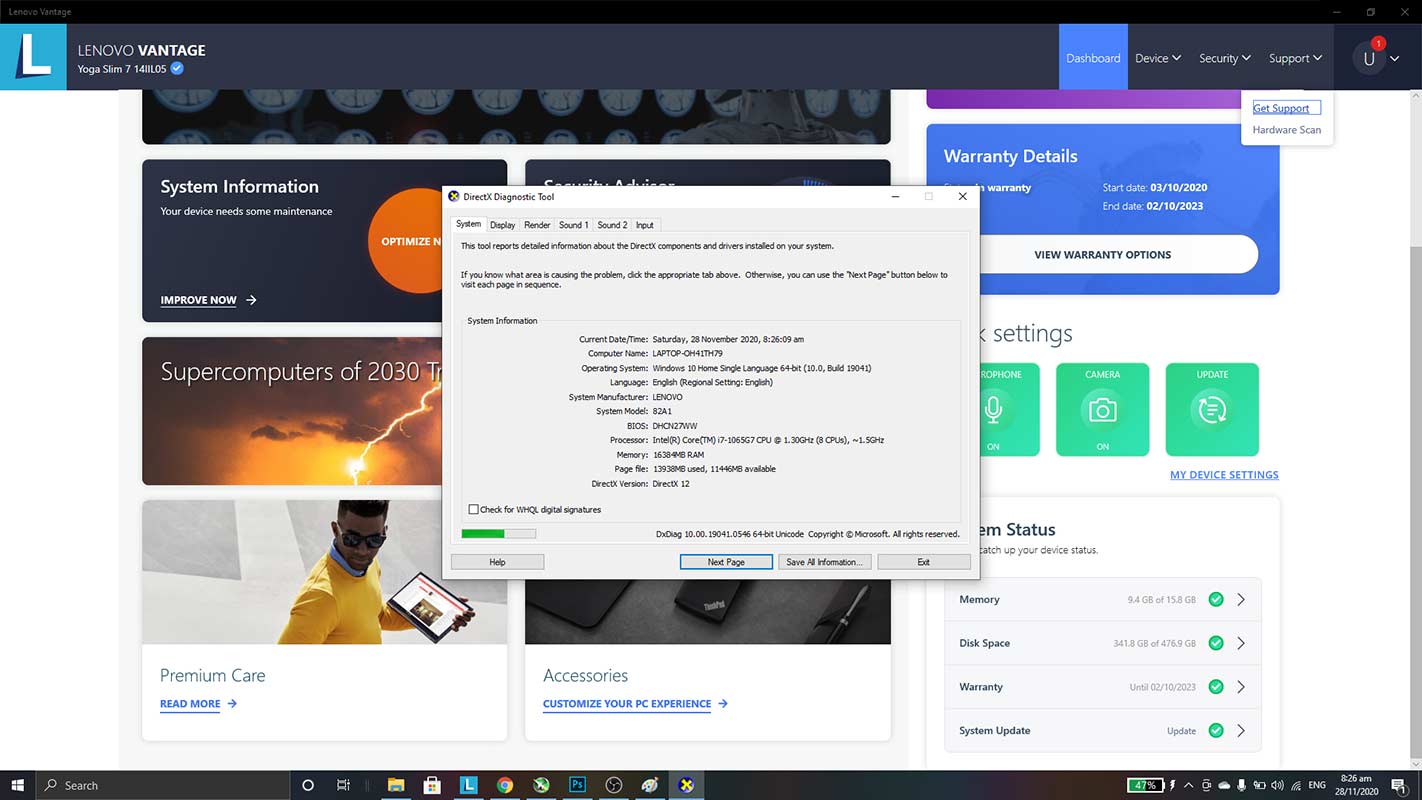Viewport: 1422px width, 800px height.
Task: Click the Exit button in DxDiag
Action: tap(924, 562)
